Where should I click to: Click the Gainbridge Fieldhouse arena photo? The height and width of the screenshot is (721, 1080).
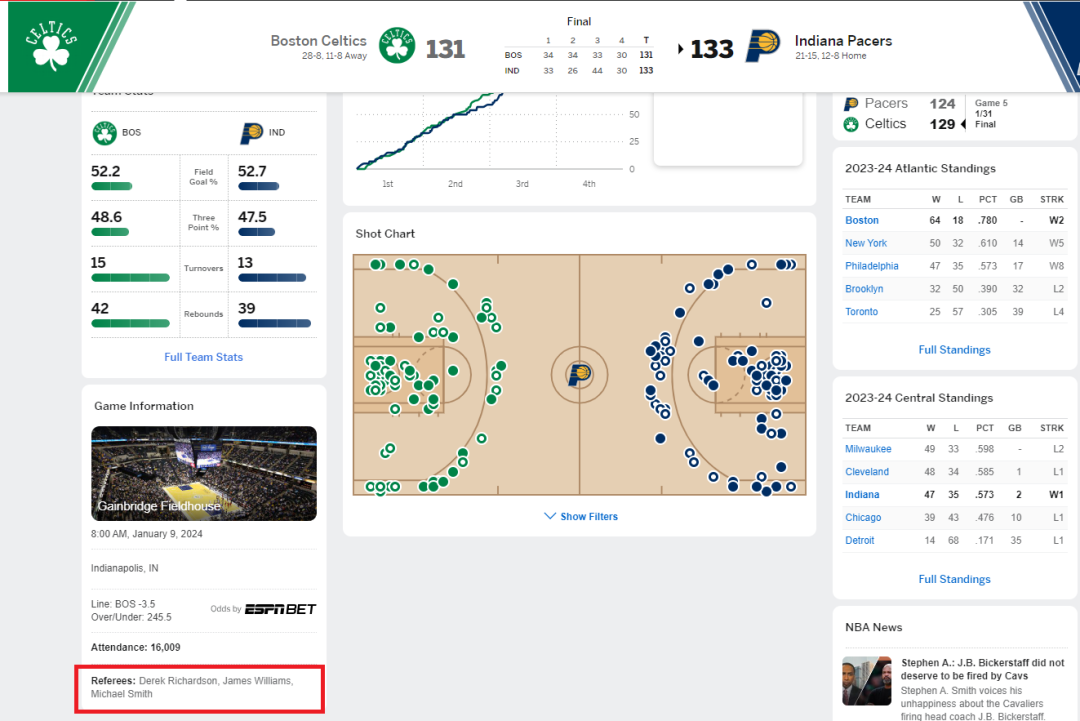pos(204,473)
